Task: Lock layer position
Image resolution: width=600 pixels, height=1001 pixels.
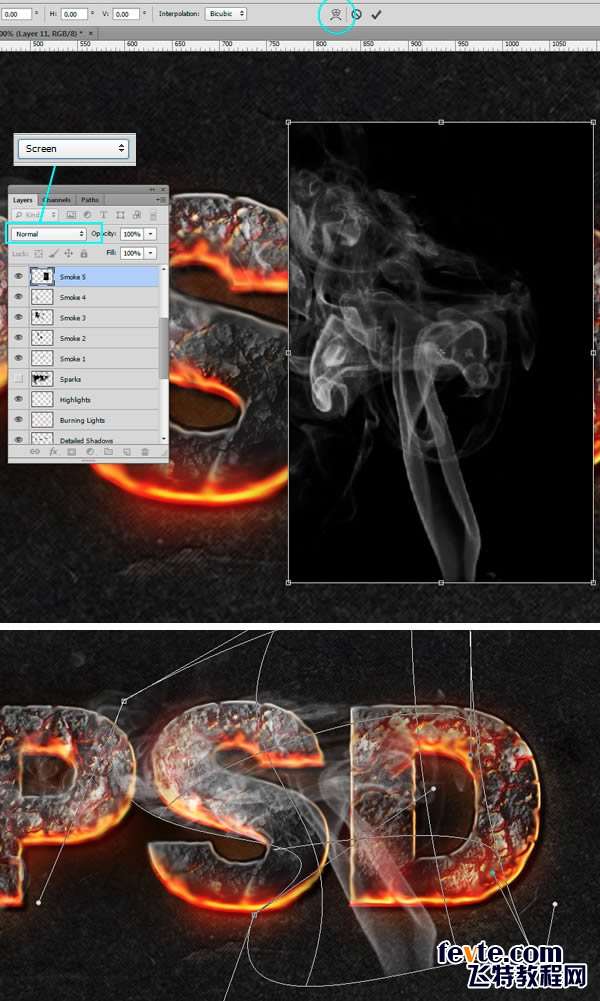Action: (x=68, y=253)
